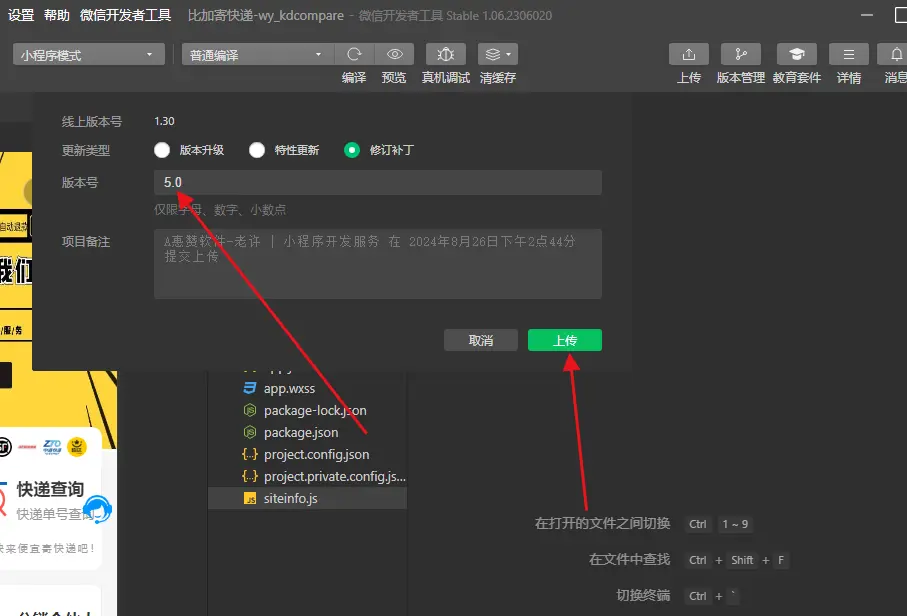Screen dimensions: 907x616
Task: Focus the 项目备注 text area
Action: point(378,264)
